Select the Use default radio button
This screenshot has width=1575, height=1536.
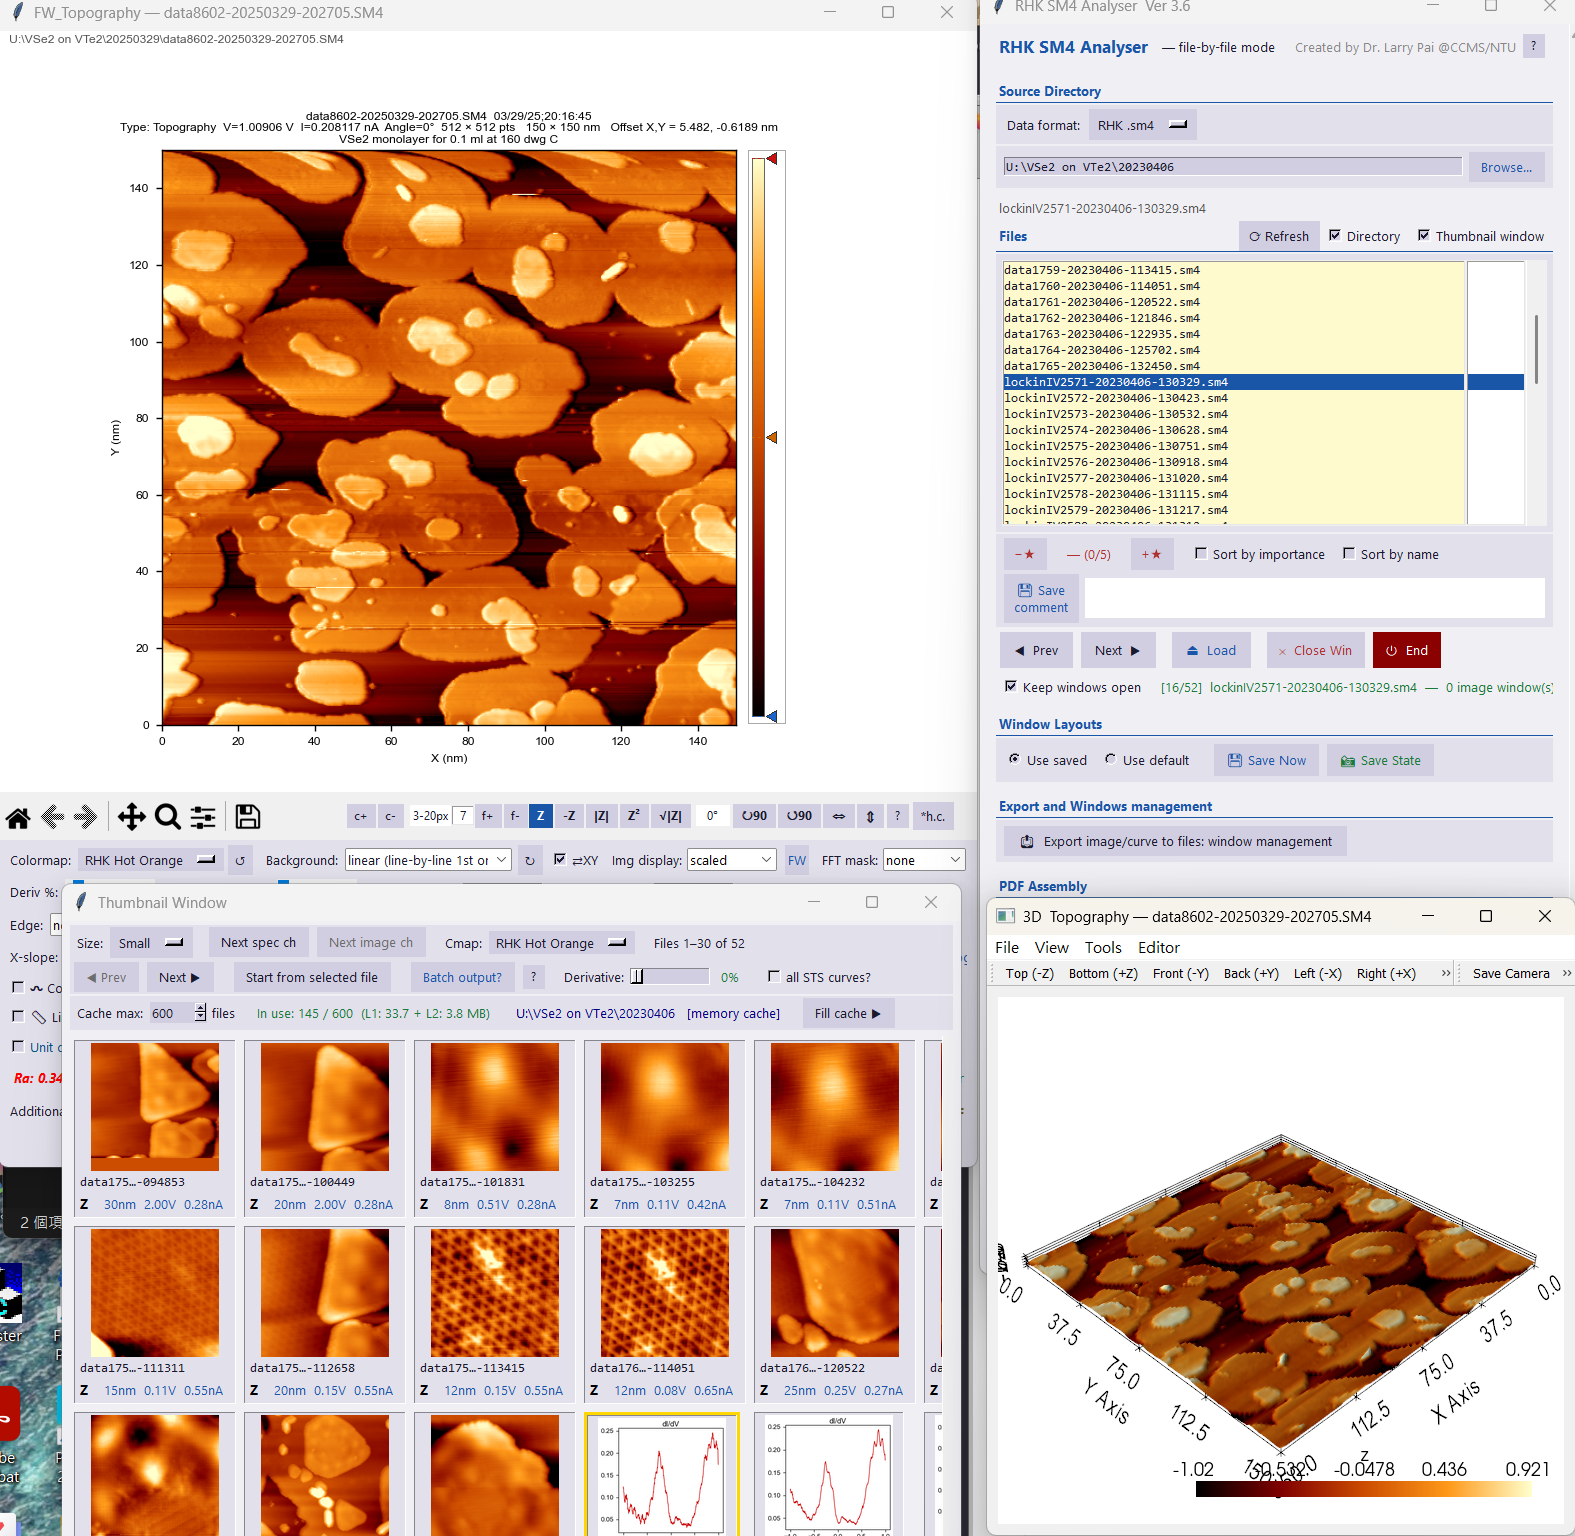pyautogui.click(x=1110, y=759)
